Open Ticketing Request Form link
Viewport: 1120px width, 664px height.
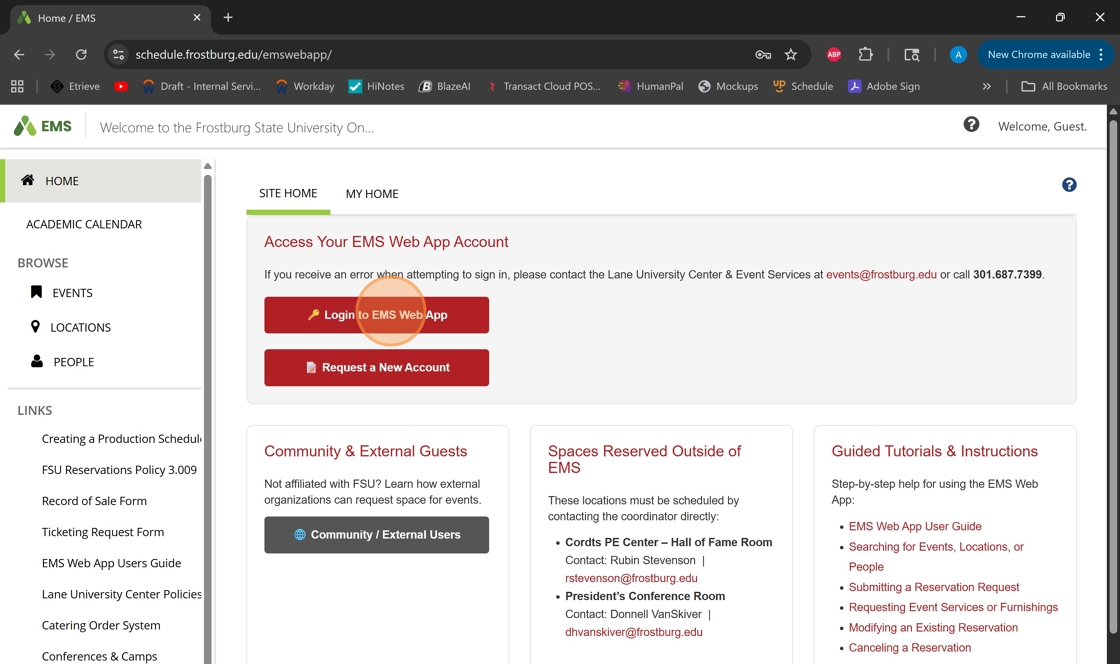103,532
